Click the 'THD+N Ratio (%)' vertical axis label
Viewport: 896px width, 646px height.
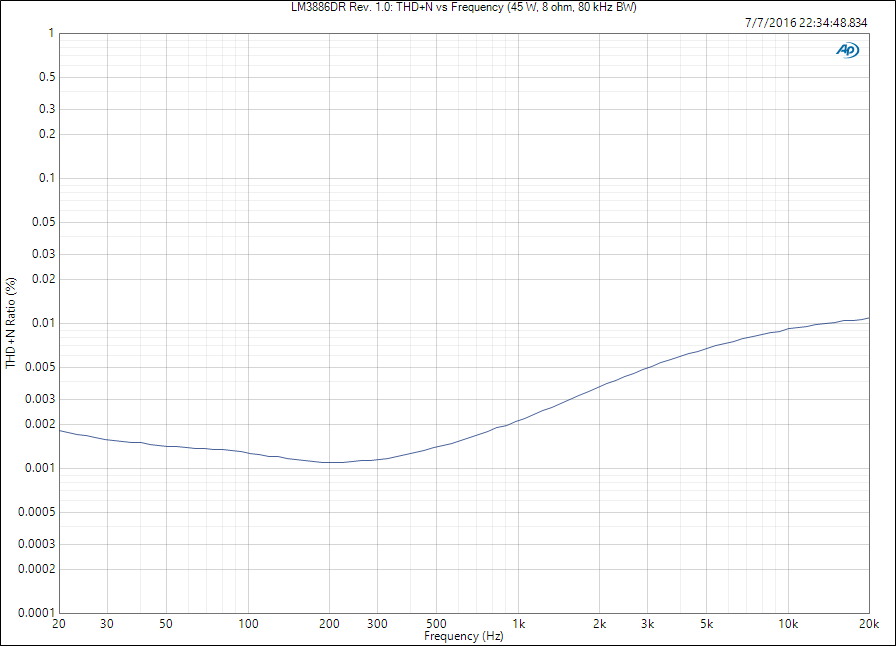(x=11, y=323)
